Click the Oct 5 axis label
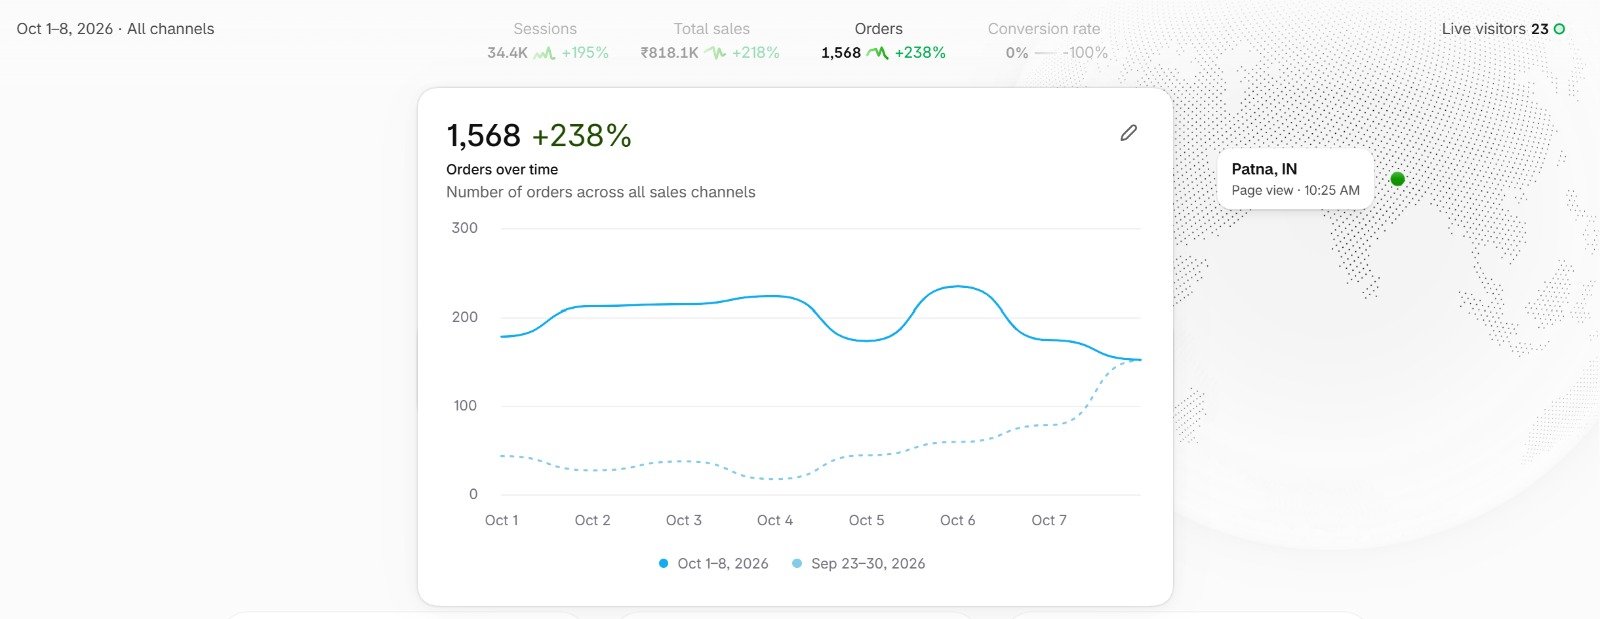The image size is (1600, 619). click(866, 520)
